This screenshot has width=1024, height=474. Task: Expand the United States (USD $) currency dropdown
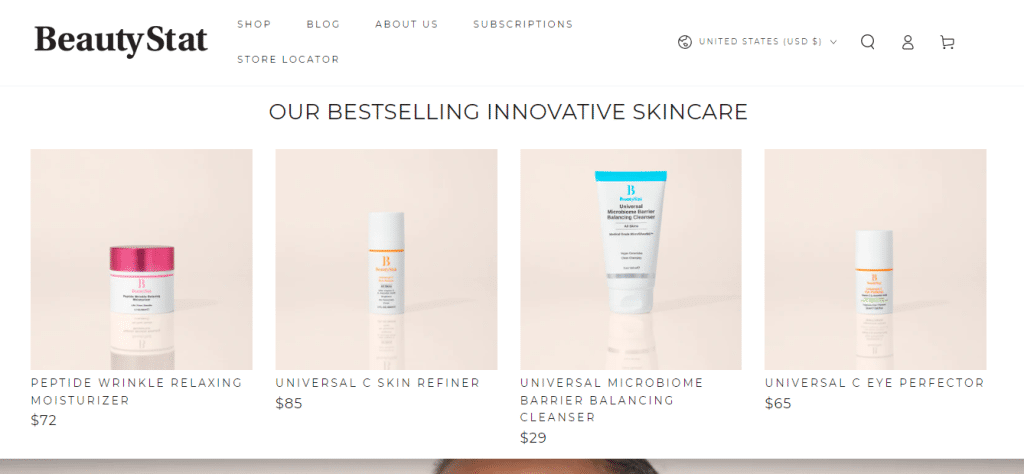pyautogui.click(x=758, y=42)
